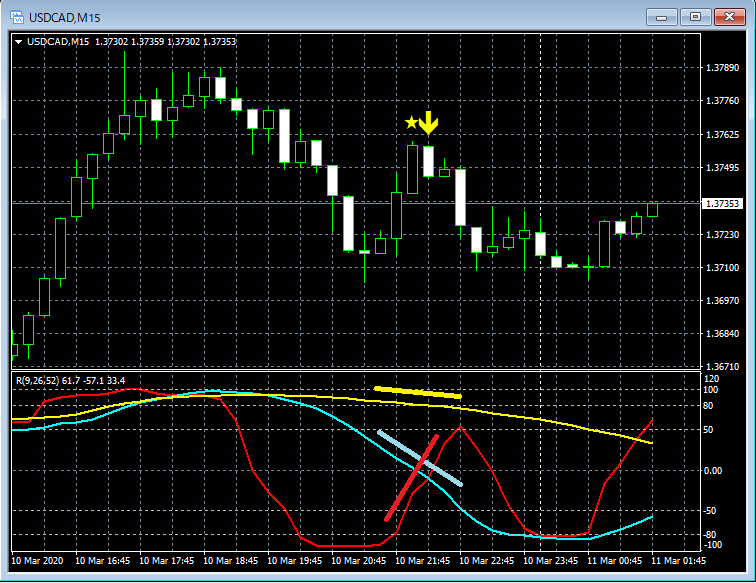Click the indicator scale value 120
The image size is (756, 583).
tap(712, 379)
